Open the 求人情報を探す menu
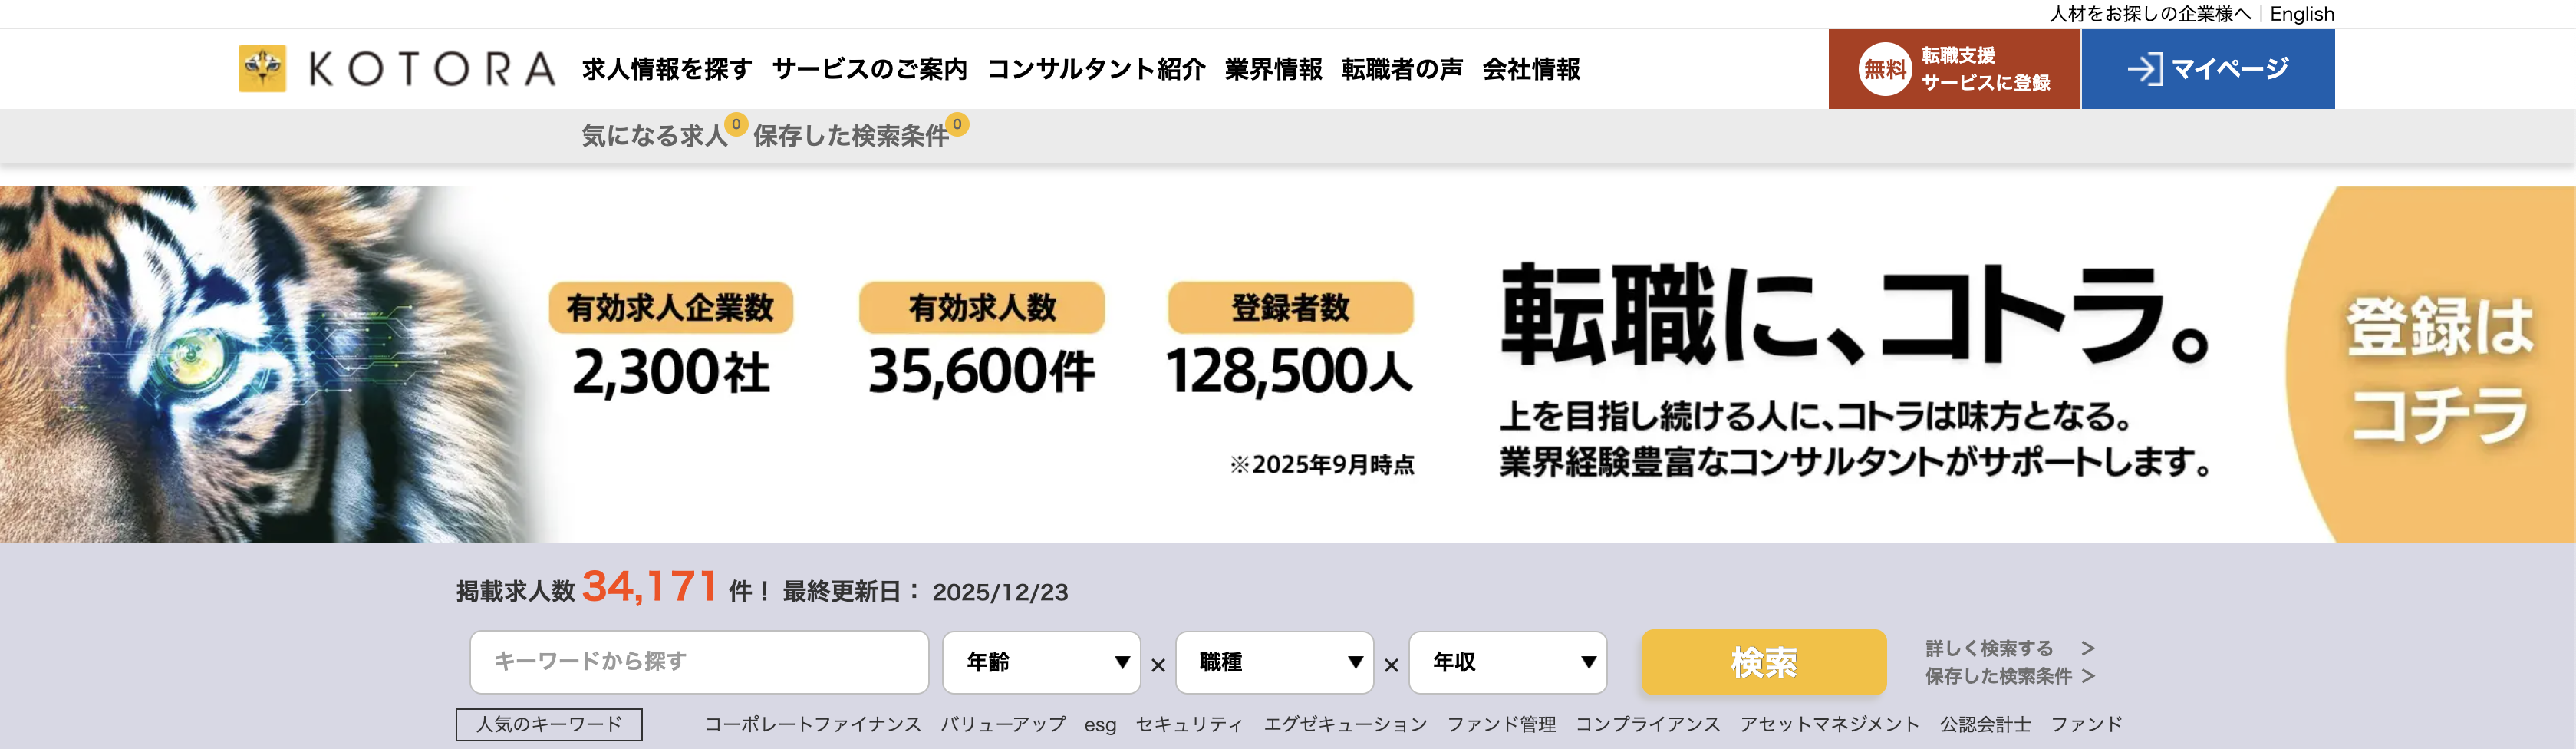The width and height of the screenshot is (2576, 749). click(x=664, y=69)
